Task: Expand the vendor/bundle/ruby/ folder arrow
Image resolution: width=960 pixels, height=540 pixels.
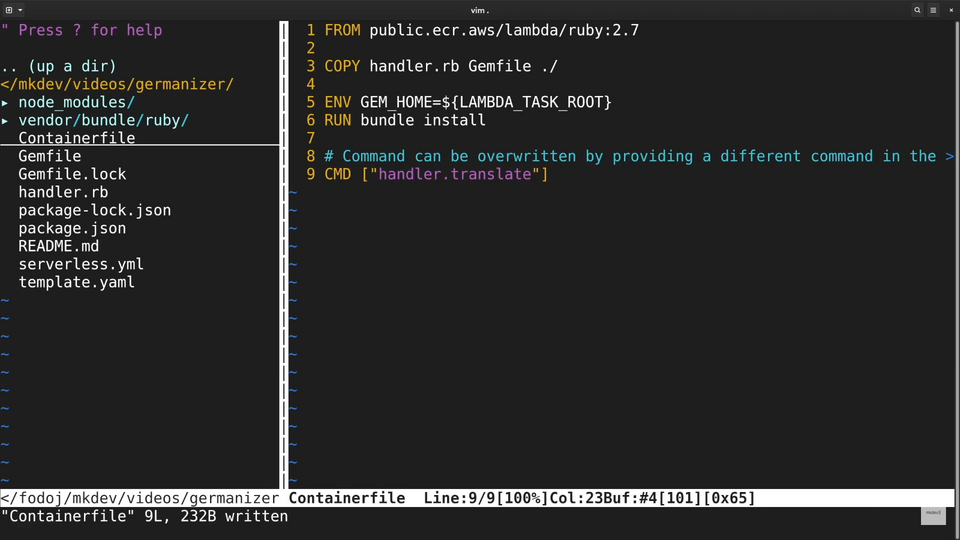Action: 5,121
